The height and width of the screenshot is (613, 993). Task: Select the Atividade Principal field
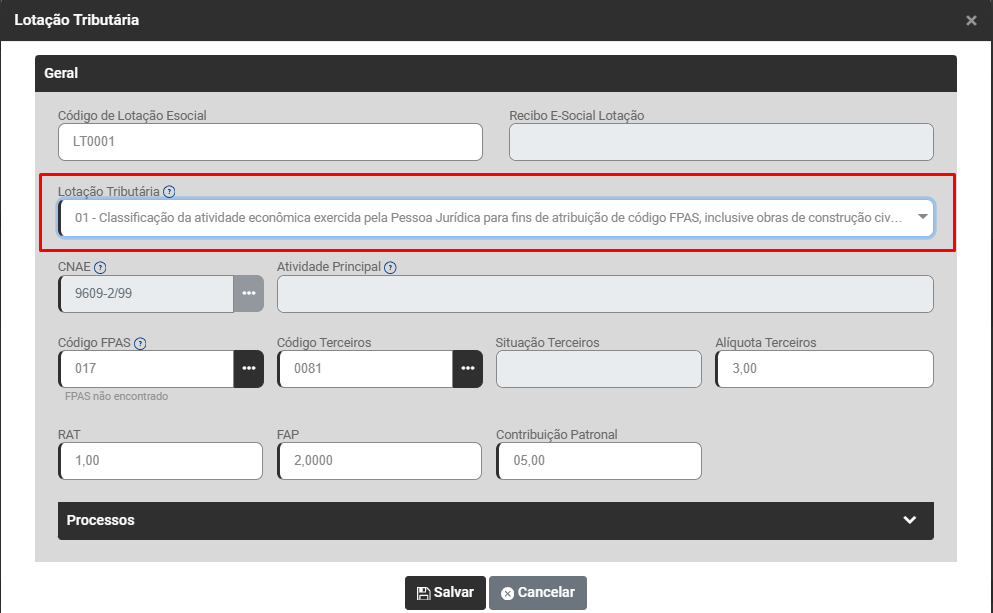click(605, 294)
